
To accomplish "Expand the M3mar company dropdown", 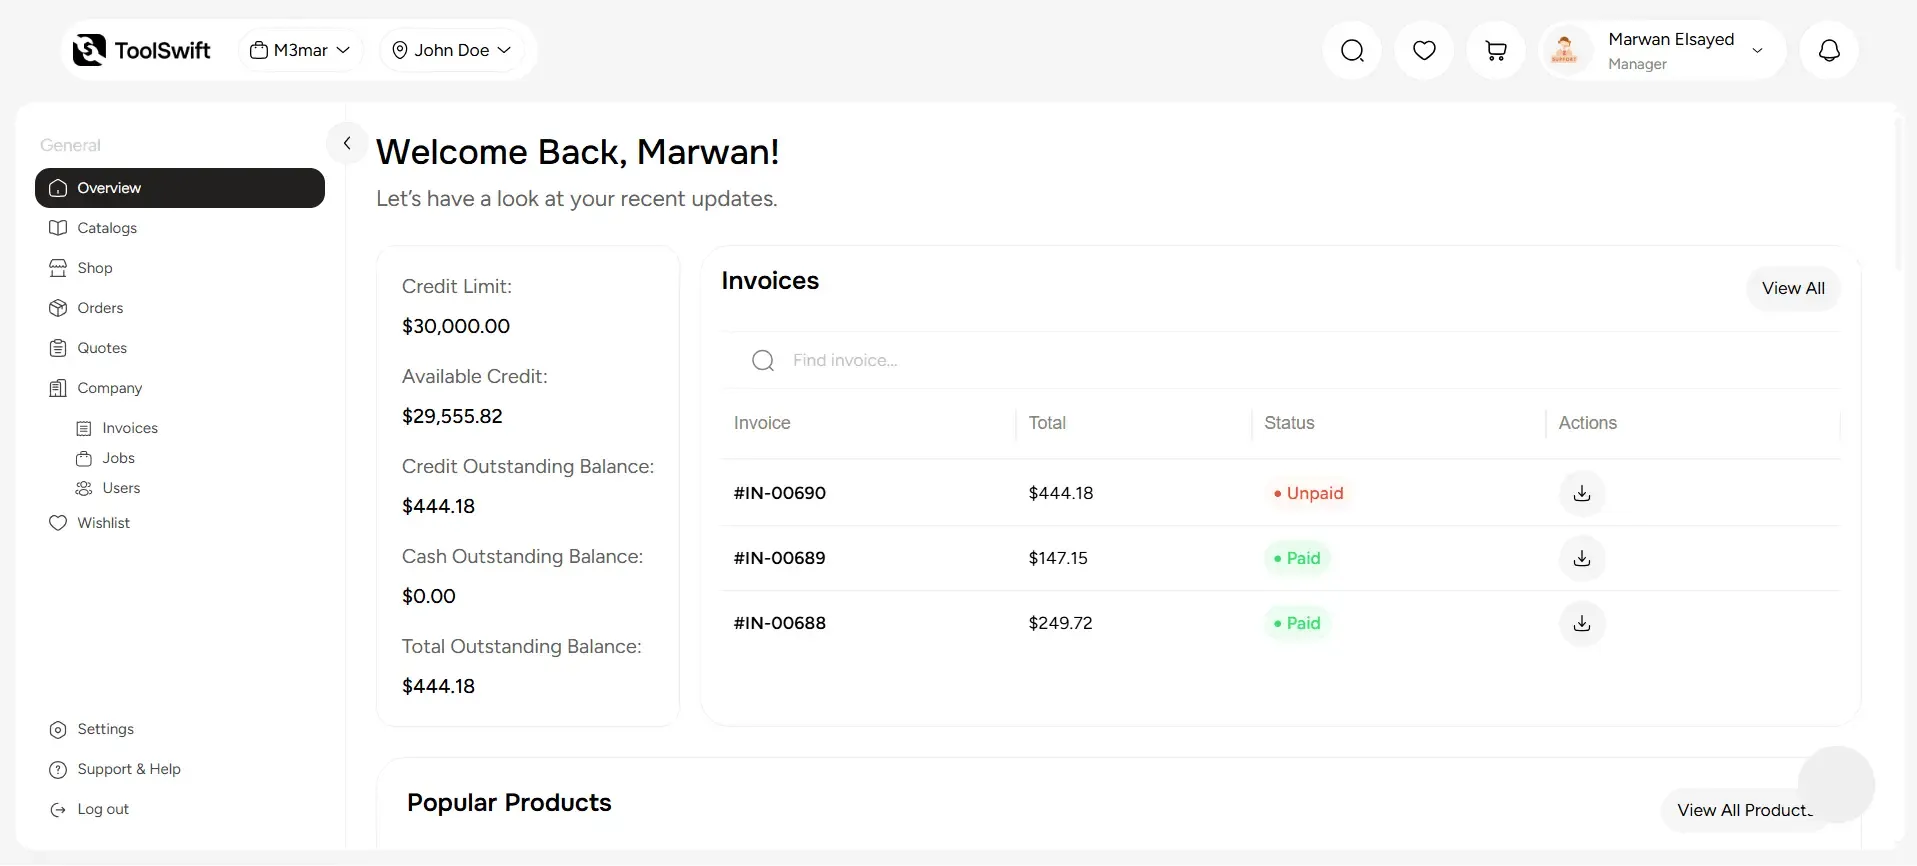I will tap(300, 49).
